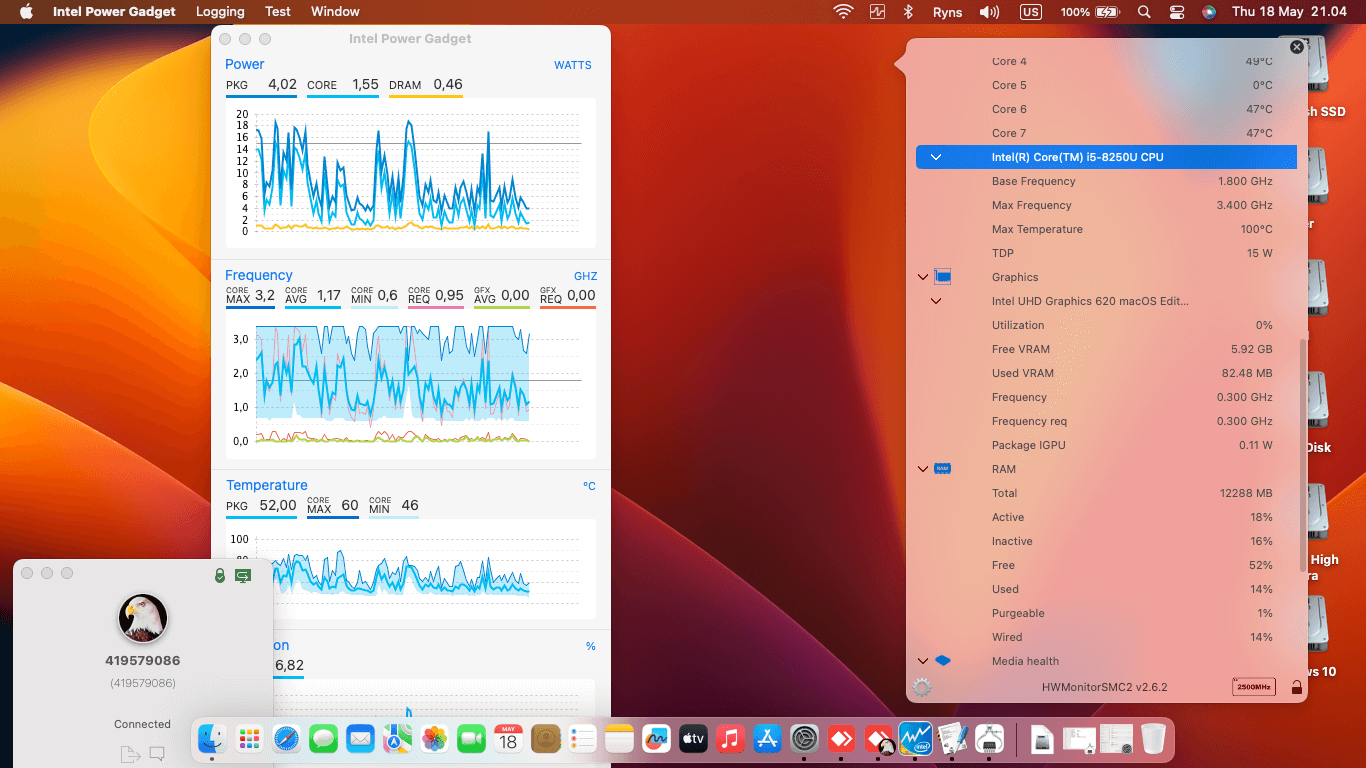
Task: Click the padlock icon in HWMonitorSMC2 footer
Action: coord(1296,687)
